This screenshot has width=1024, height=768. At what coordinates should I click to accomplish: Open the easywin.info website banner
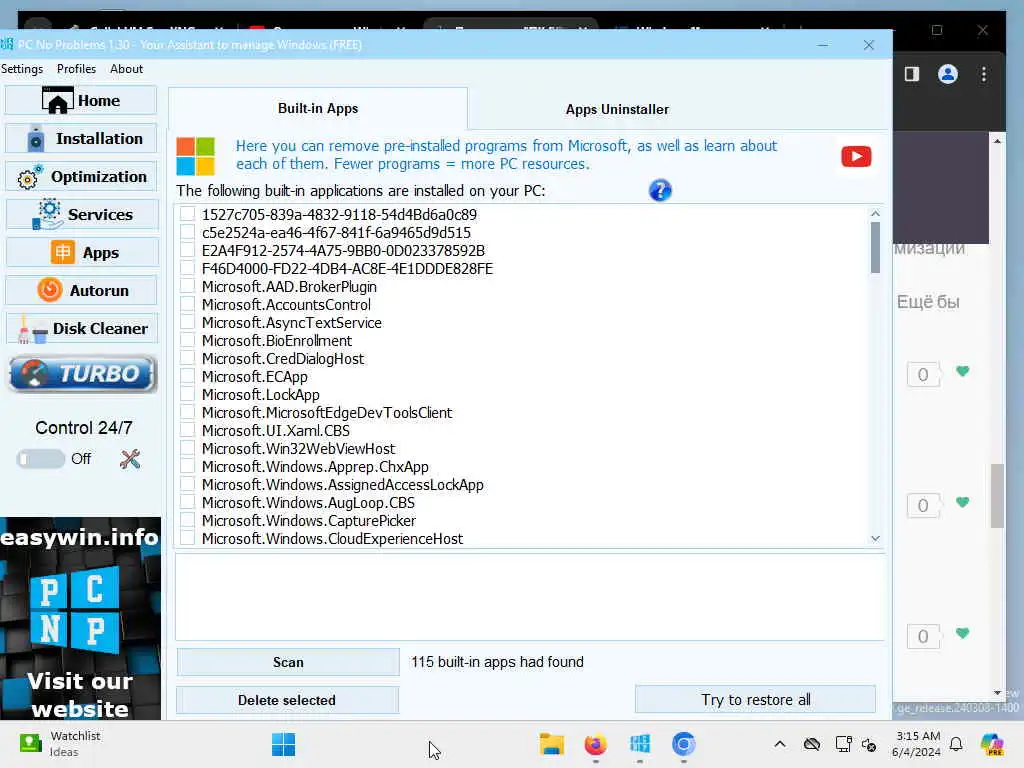(x=80, y=618)
